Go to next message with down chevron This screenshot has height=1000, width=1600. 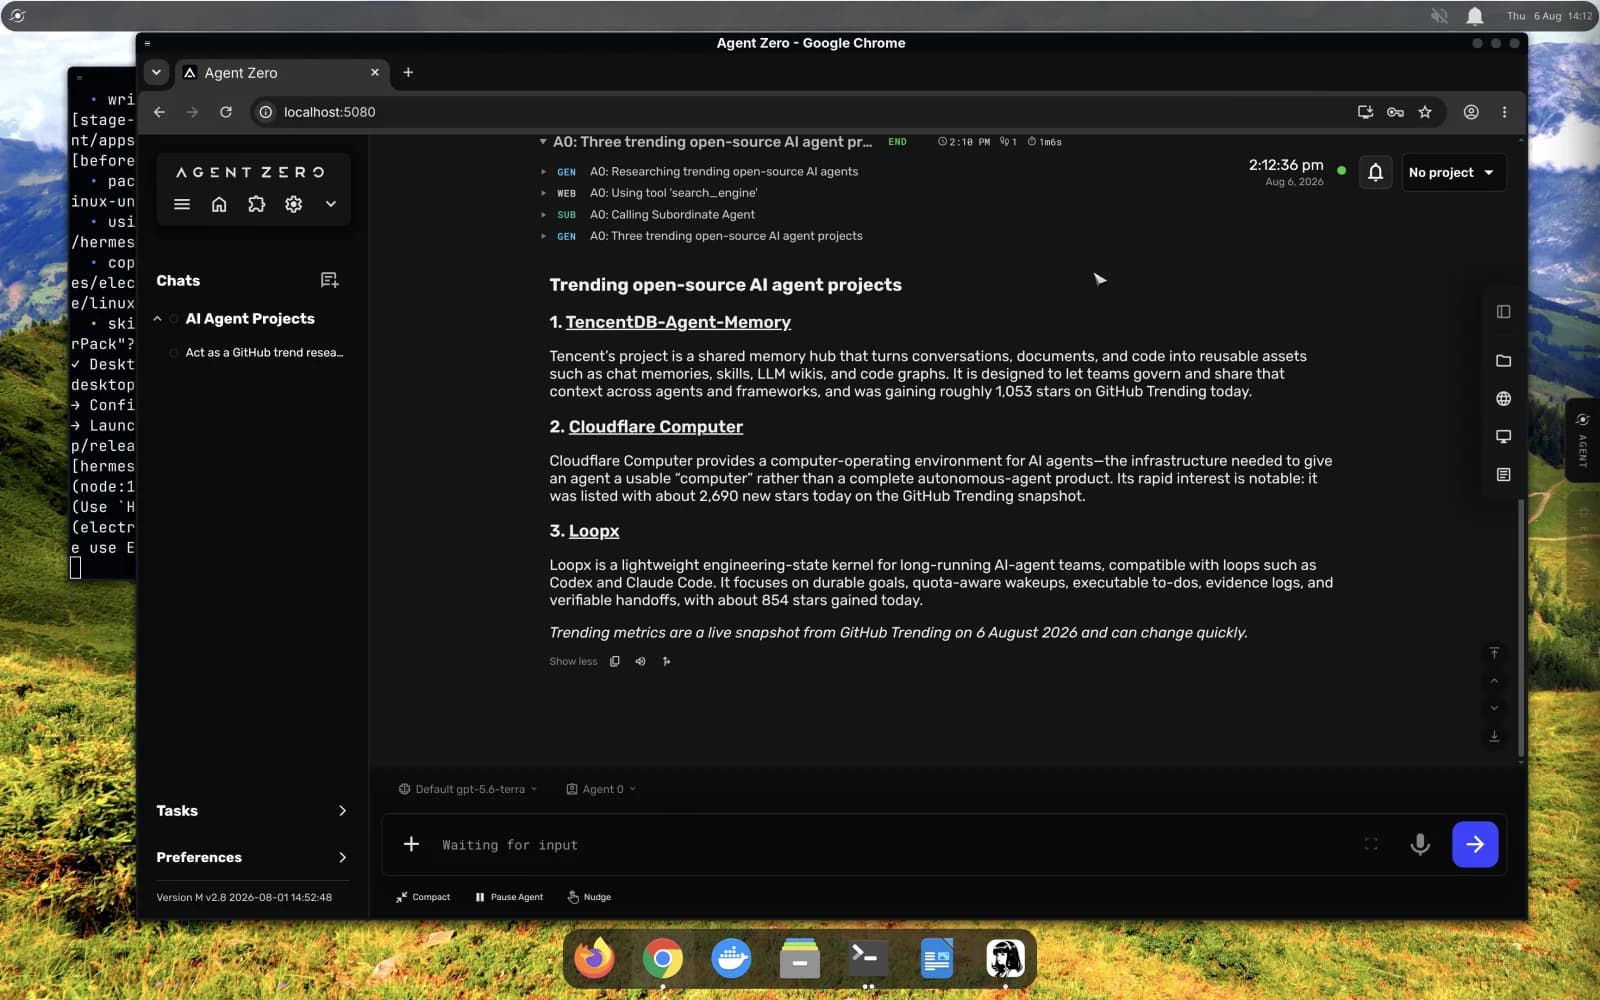(1494, 708)
